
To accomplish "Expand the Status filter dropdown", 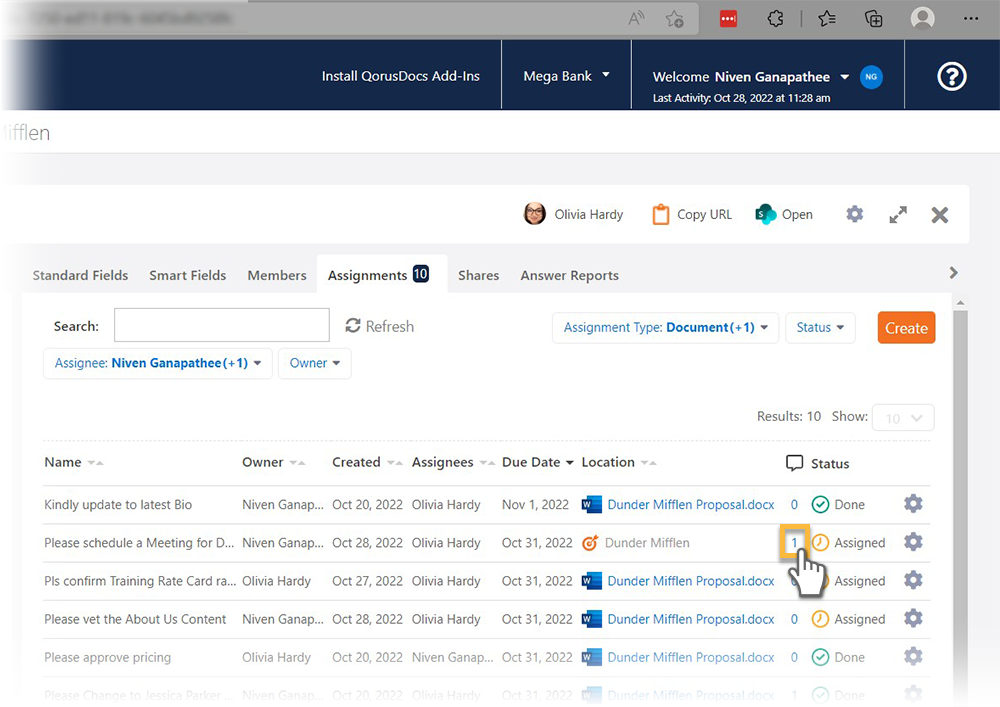I will 820,328.
